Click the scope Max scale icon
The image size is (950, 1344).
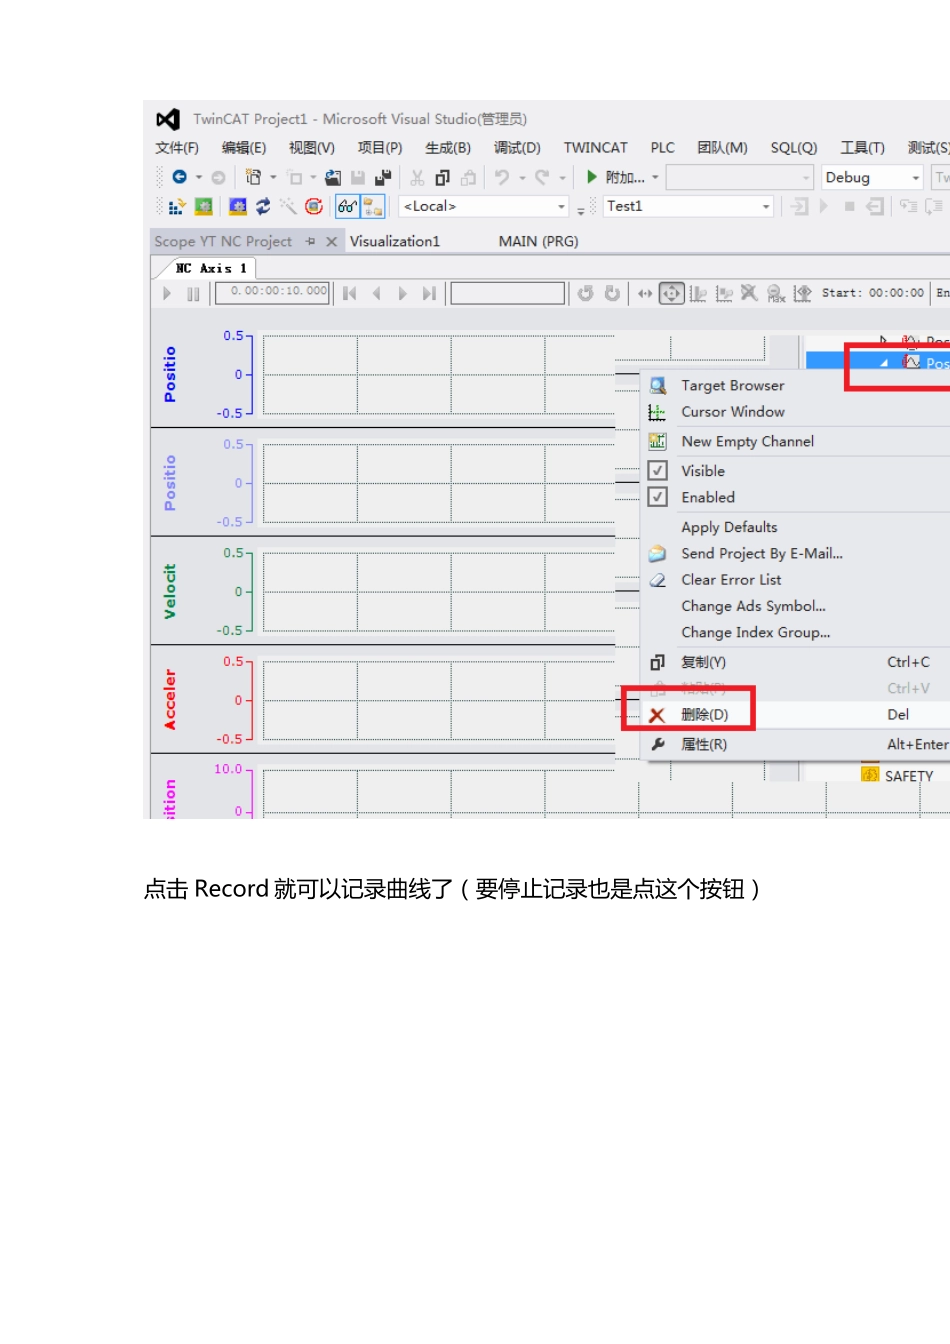776,293
